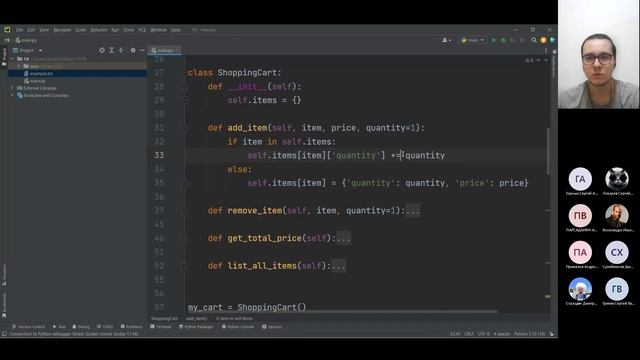Open Version Control tool window
Image resolution: width=640 pixels, height=360 pixels.
[x=28, y=327]
